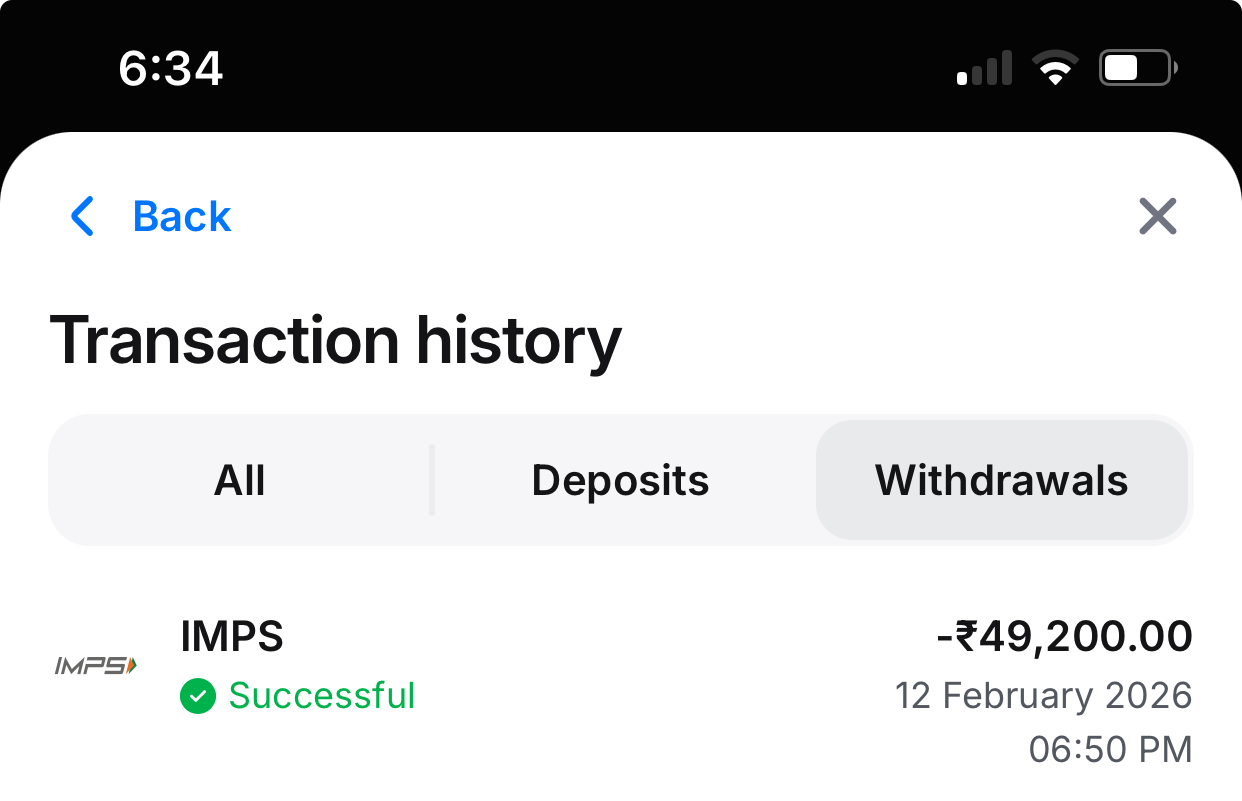Click the -₹49,200.00 amount
This screenshot has width=1242, height=801.
pyautogui.click(x=1064, y=637)
